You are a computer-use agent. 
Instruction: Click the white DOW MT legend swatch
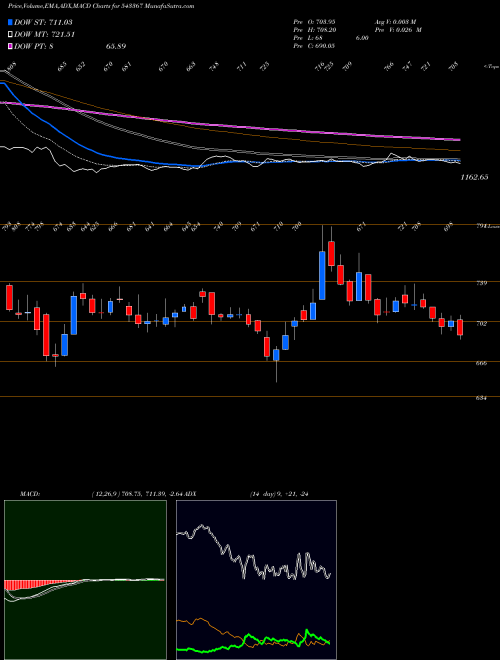point(10,35)
